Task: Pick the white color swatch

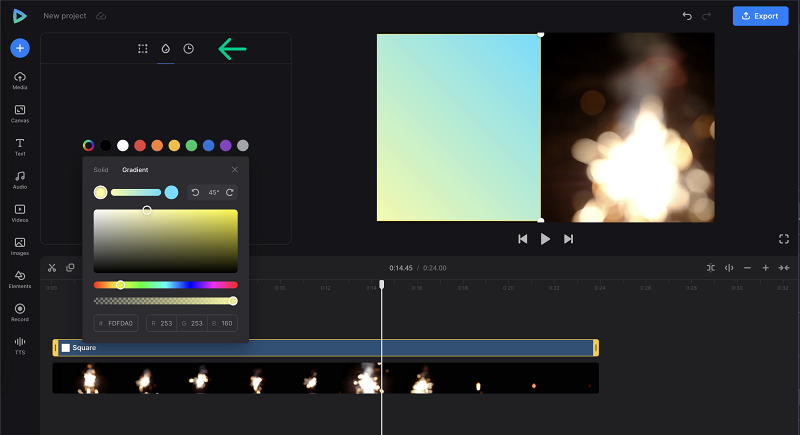Action: 123,145
